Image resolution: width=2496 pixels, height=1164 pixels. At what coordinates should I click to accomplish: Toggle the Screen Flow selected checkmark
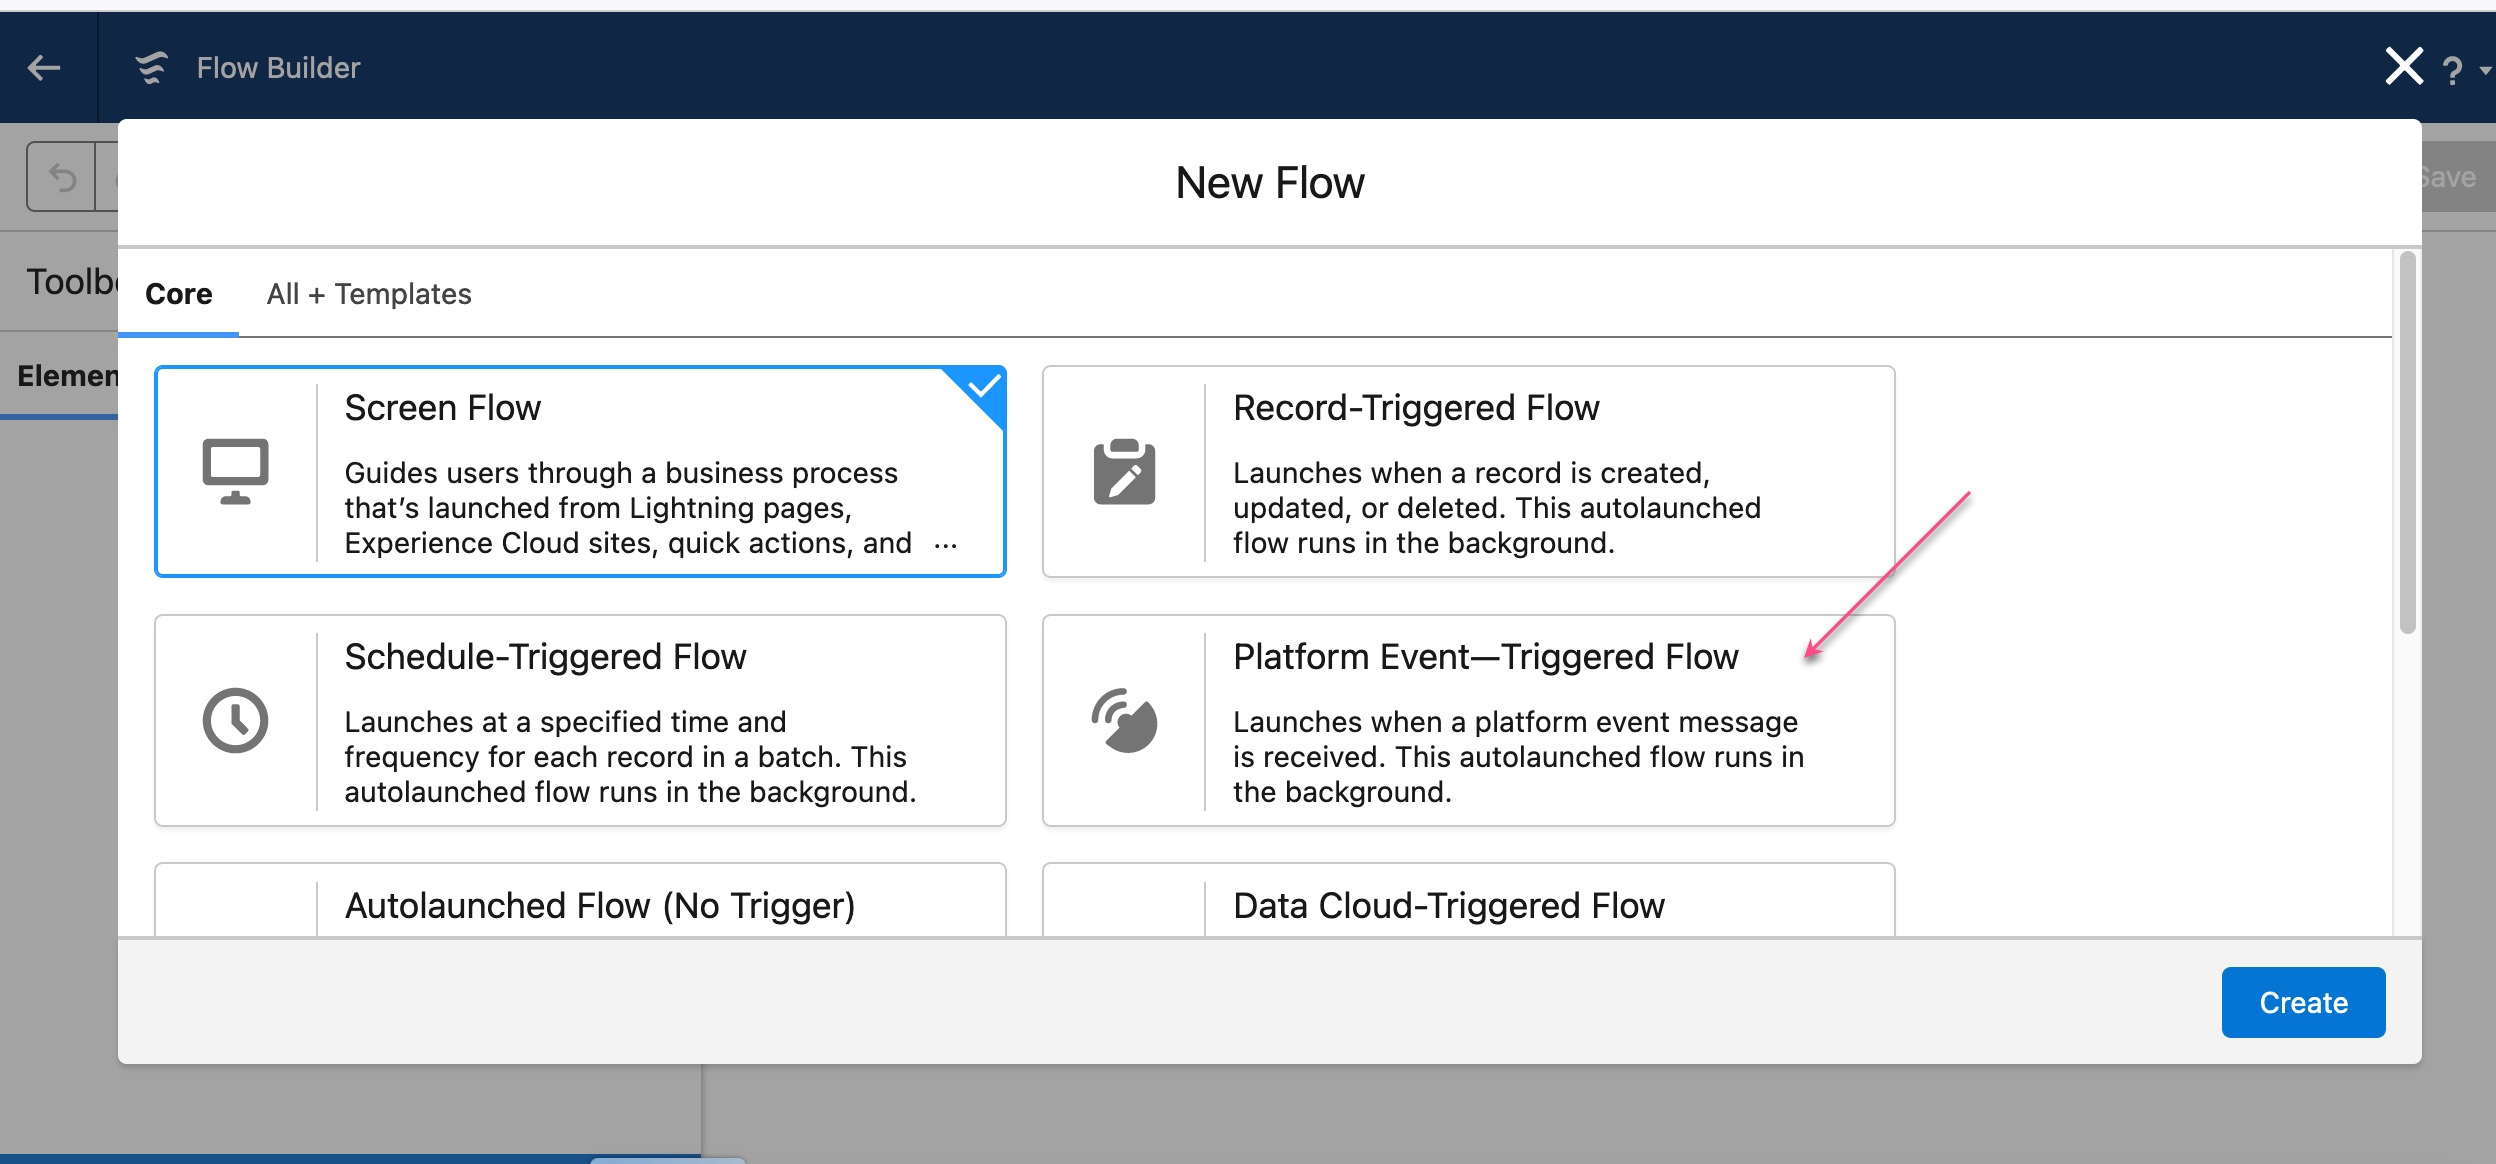click(982, 388)
